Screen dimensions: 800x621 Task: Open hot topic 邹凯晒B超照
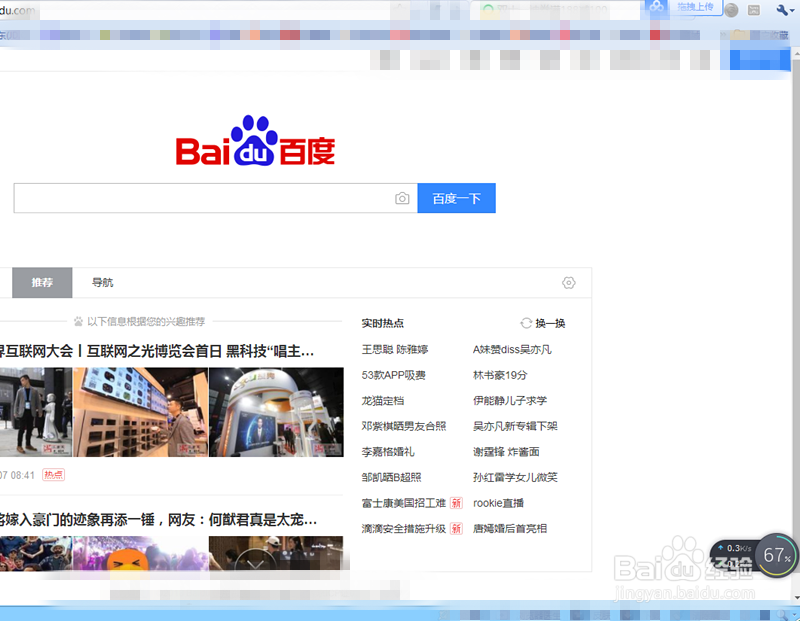[391, 477]
